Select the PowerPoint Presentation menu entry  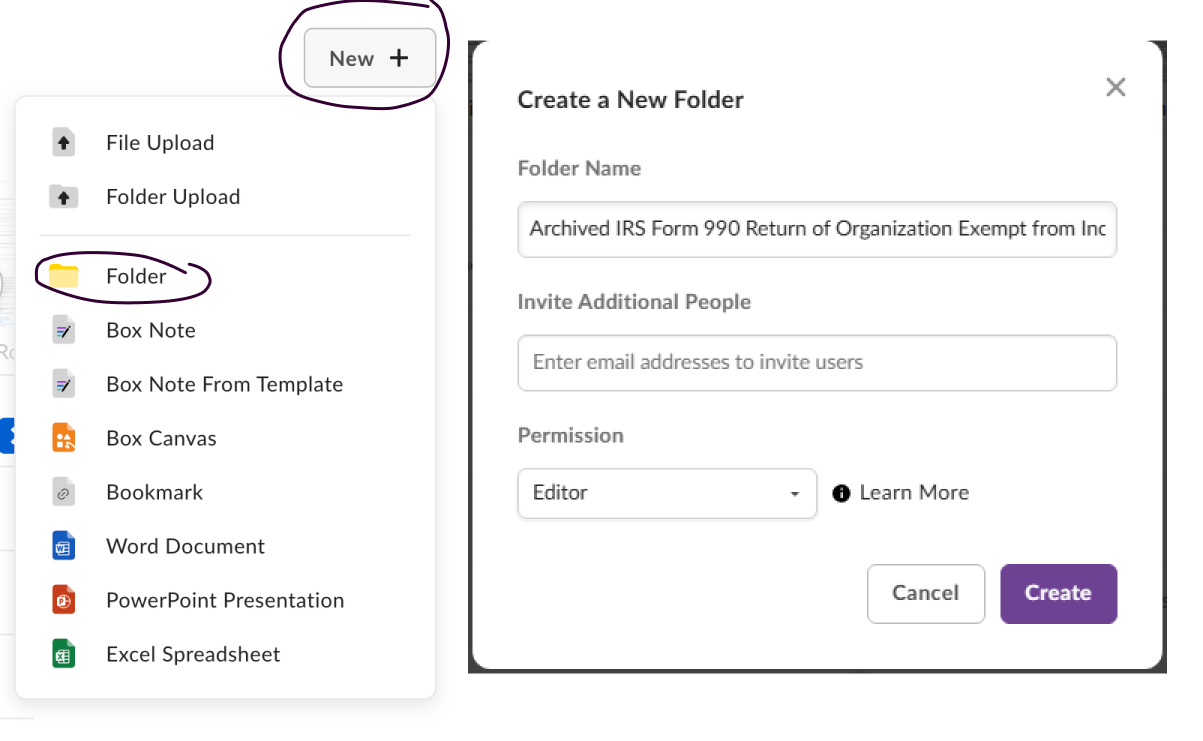(x=225, y=600)
